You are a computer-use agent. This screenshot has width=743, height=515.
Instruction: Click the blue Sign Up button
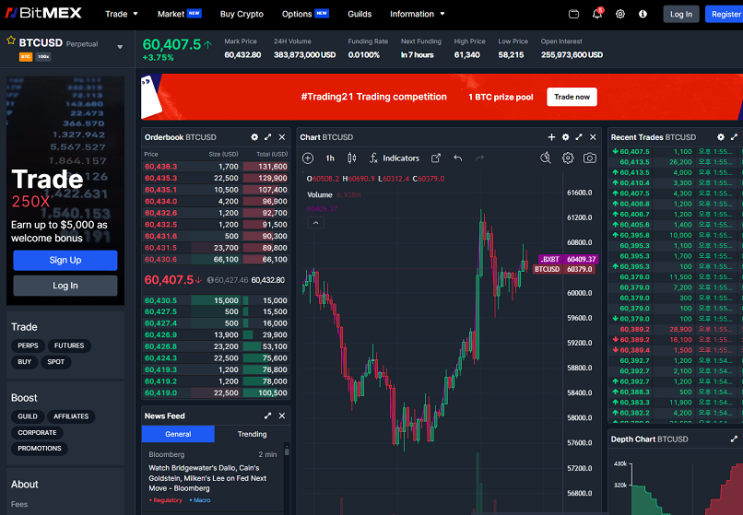tap(65, 260)
